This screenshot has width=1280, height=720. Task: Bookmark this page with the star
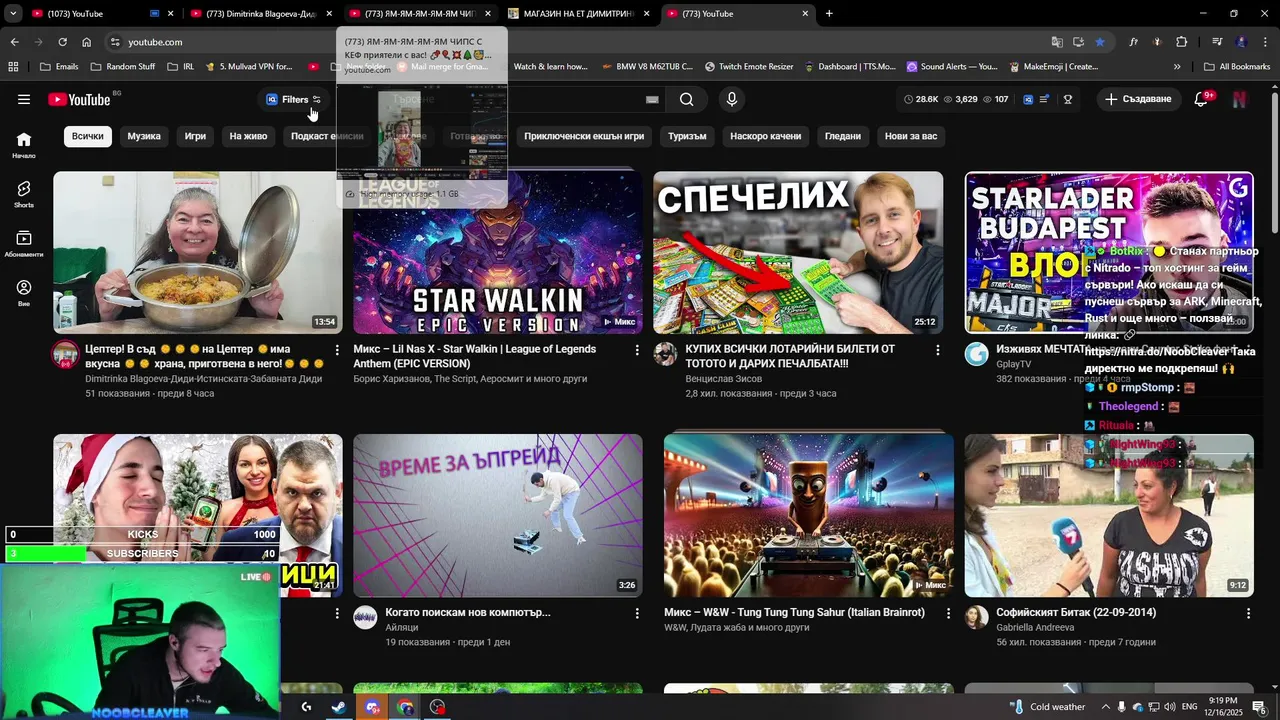coord(1100,42)
